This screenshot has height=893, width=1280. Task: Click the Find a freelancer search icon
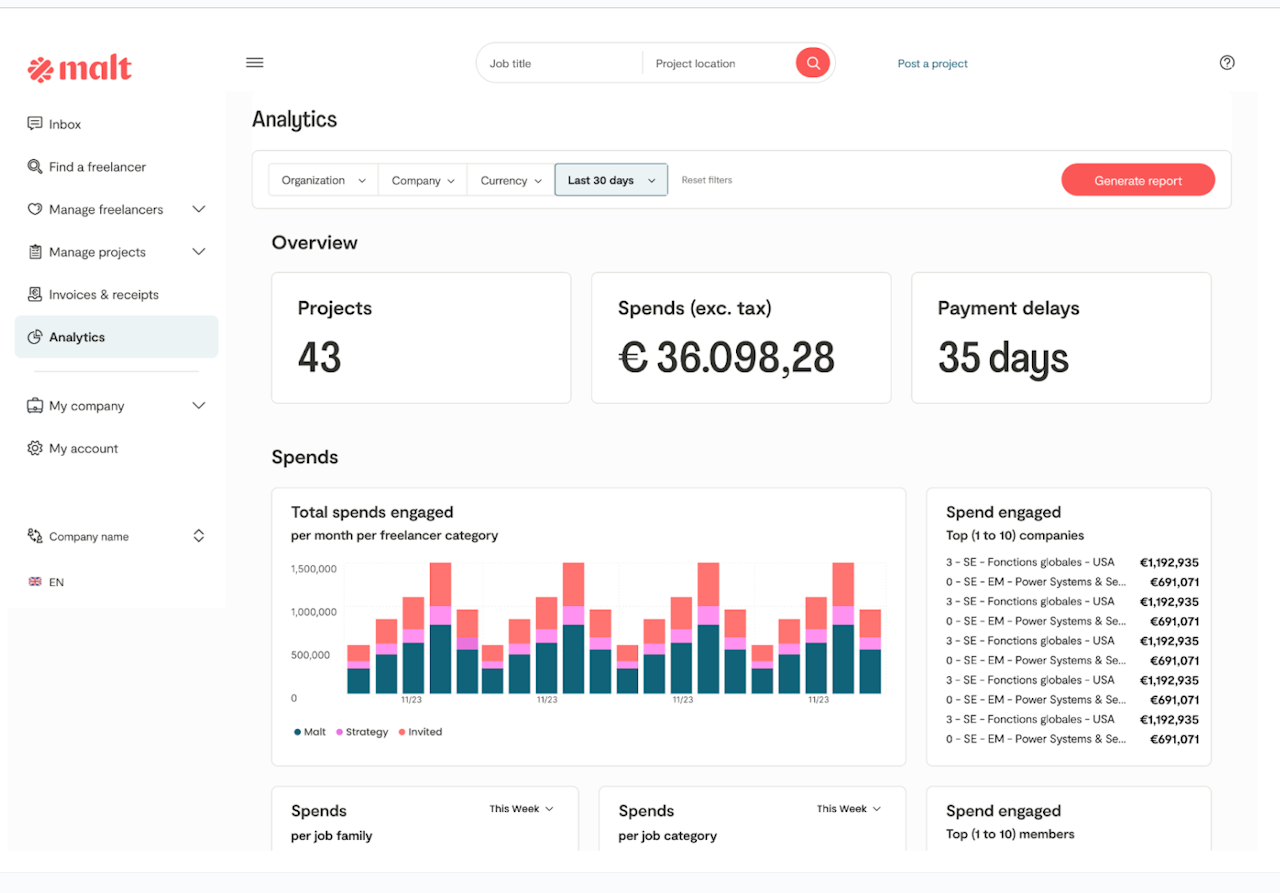pyautogui.click(x=35, y=167)
